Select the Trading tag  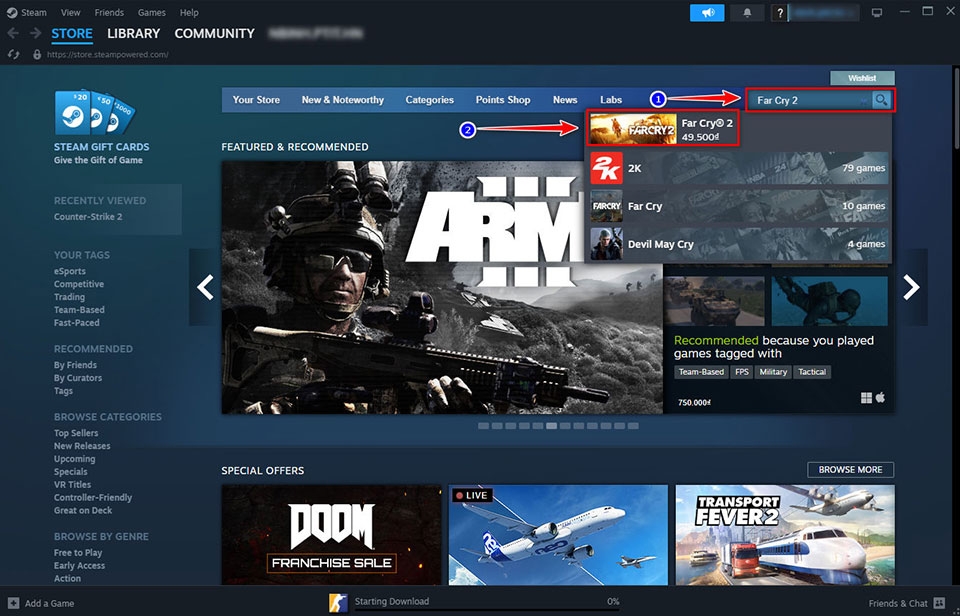69,297
